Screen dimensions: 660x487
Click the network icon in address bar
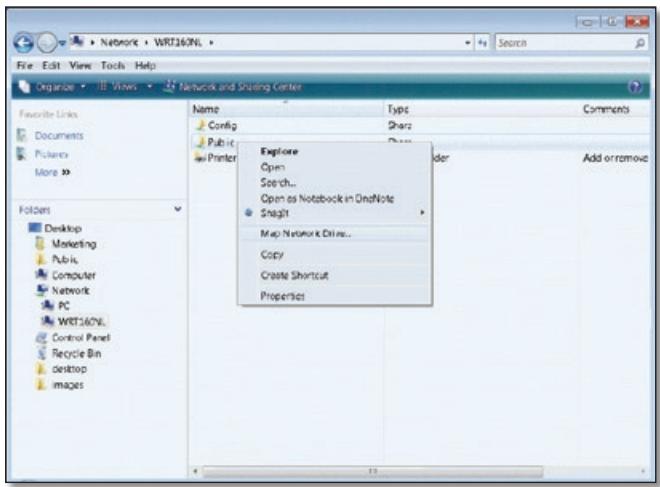[77, 42]
